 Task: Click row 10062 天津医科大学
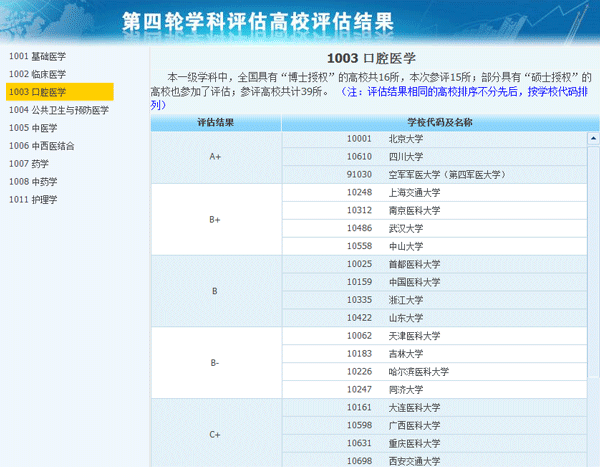click(434, 336)
